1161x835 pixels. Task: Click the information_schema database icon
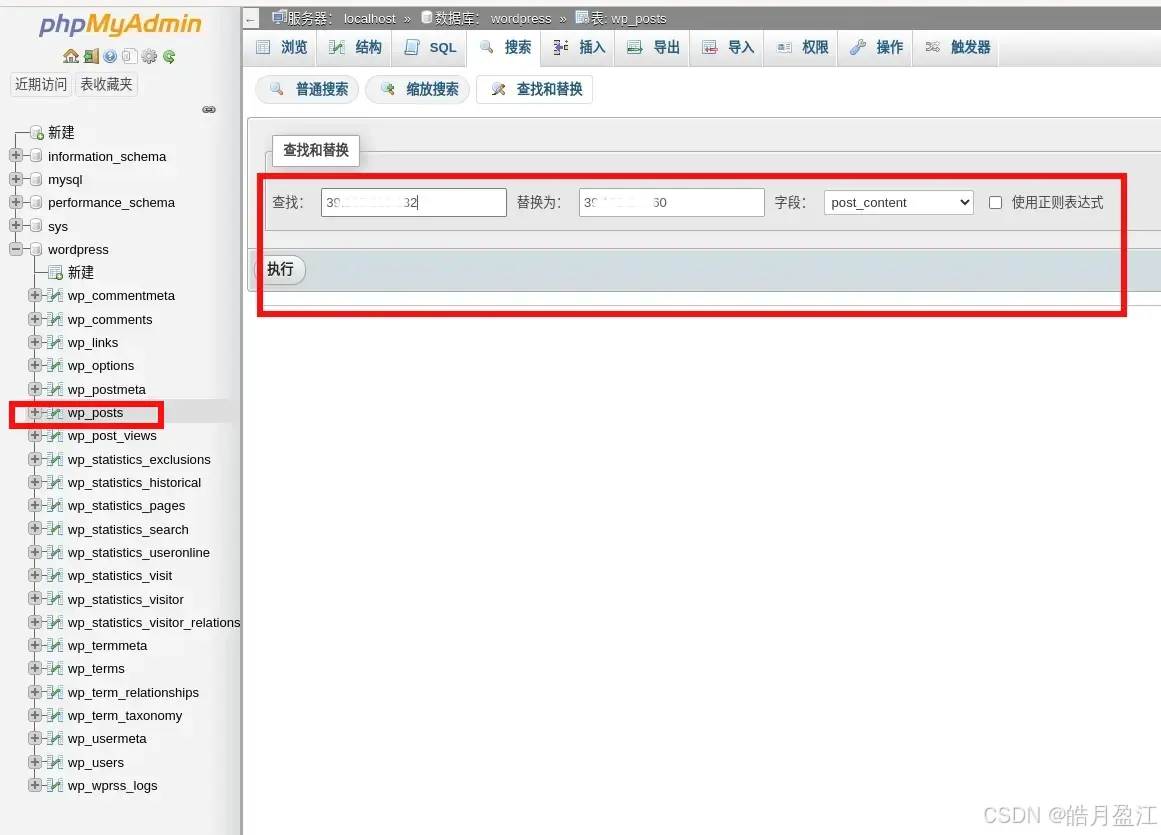(x=36, y=155)
